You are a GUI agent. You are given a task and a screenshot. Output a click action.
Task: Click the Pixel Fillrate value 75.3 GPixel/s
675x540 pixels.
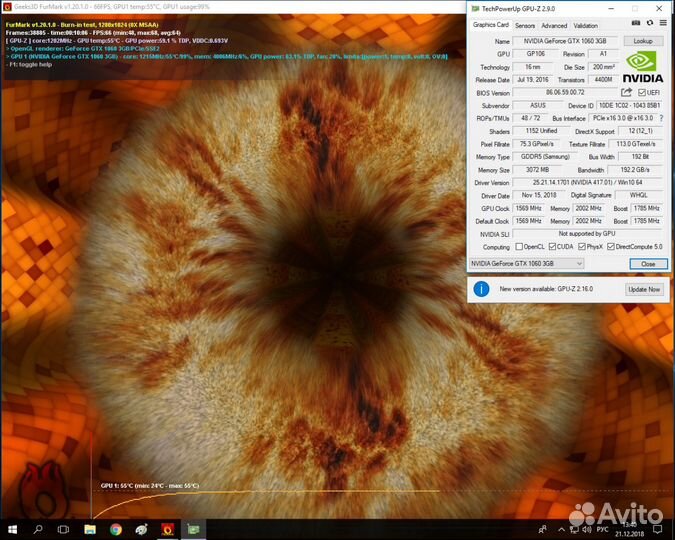536,144
